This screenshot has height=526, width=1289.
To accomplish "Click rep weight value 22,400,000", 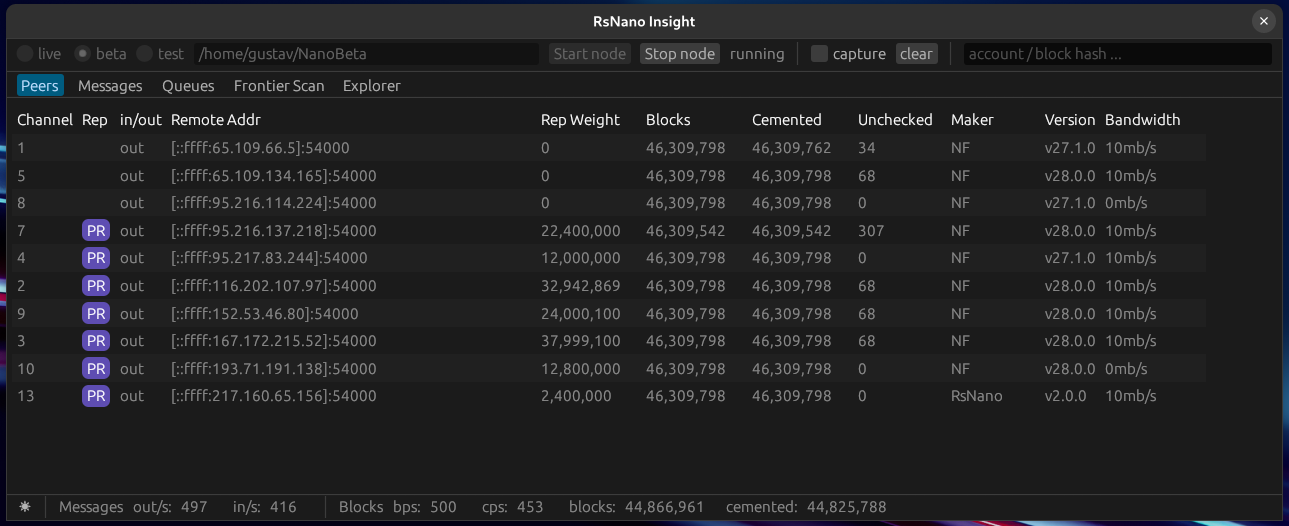I will [x=581, y=231].
